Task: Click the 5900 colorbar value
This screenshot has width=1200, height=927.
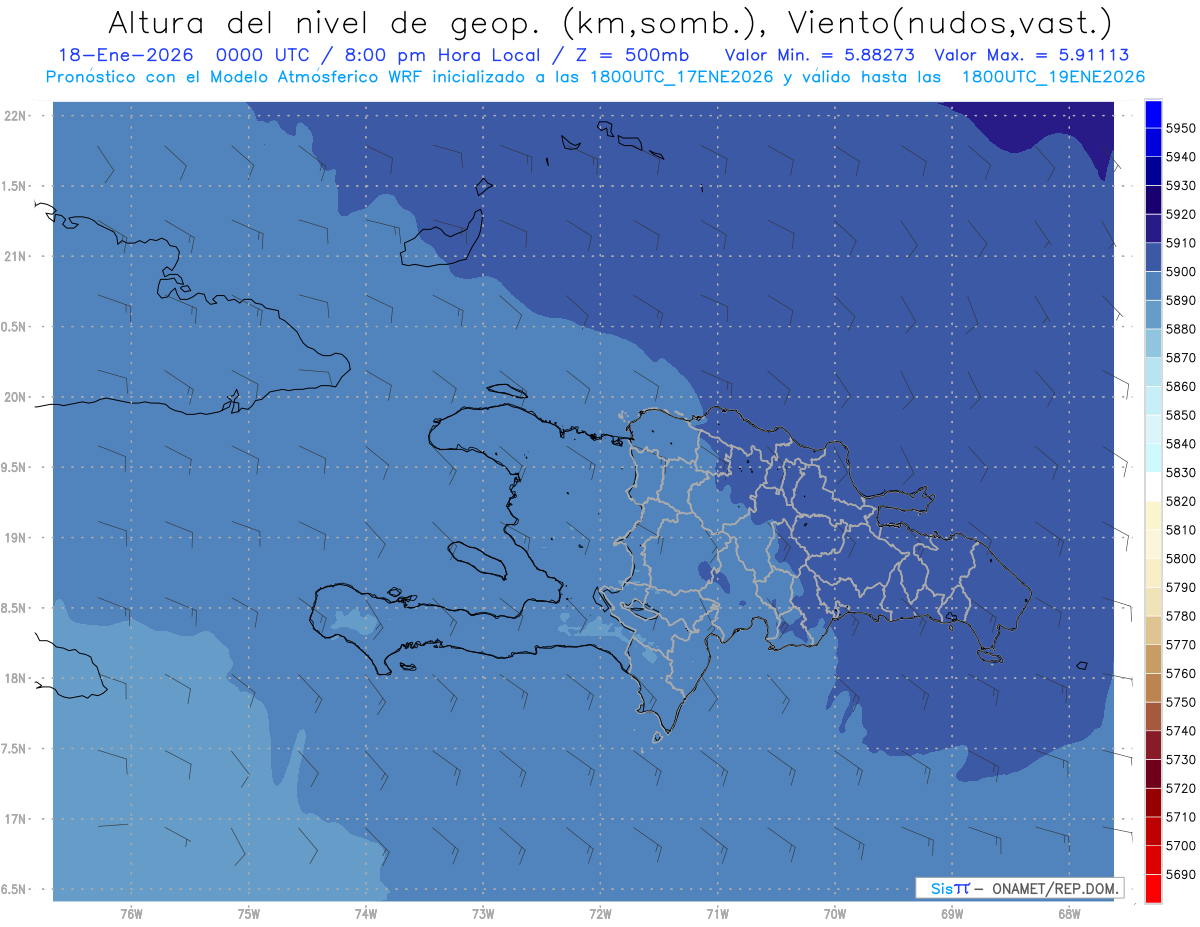Action: [1180, 272]
